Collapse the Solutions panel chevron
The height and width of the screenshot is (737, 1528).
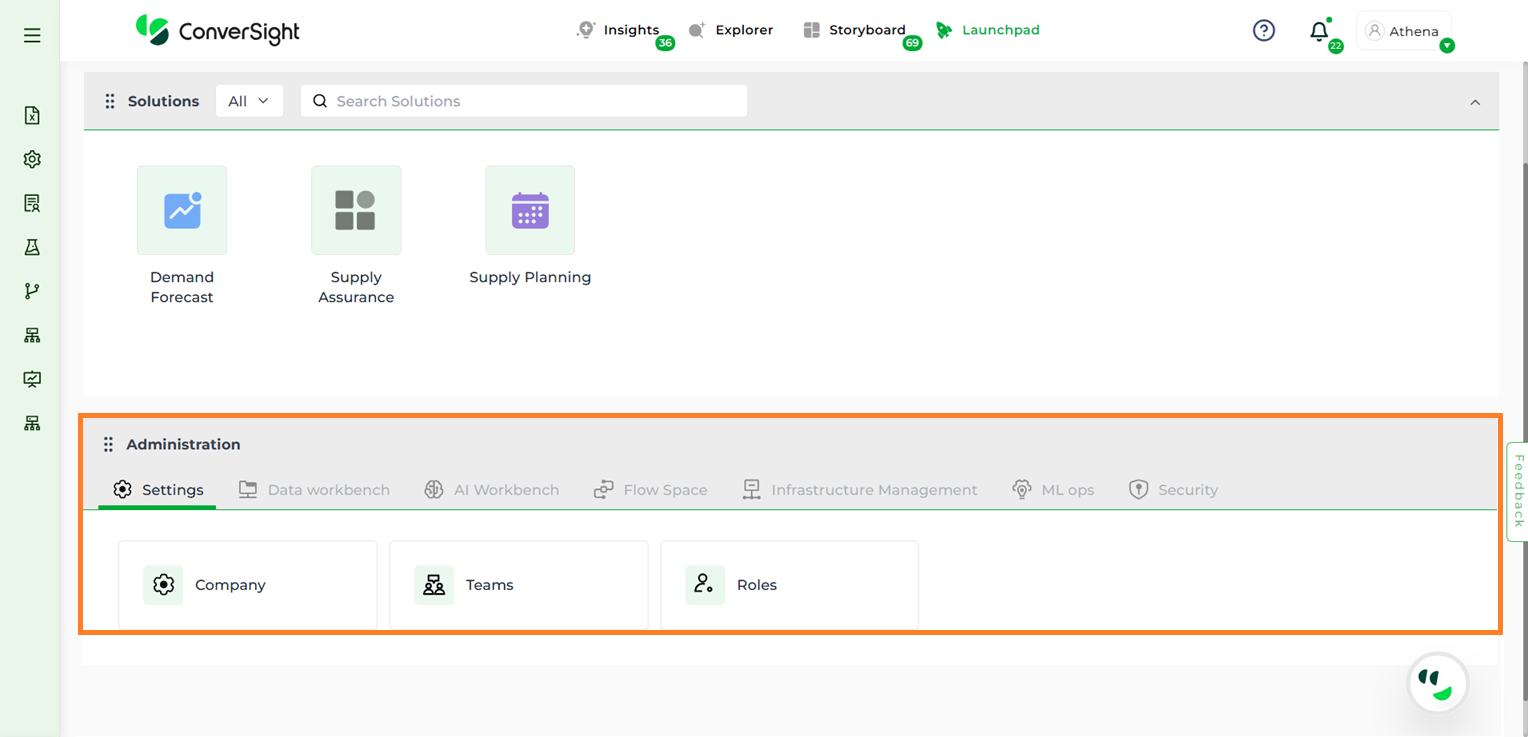[x=1474, y=102]
